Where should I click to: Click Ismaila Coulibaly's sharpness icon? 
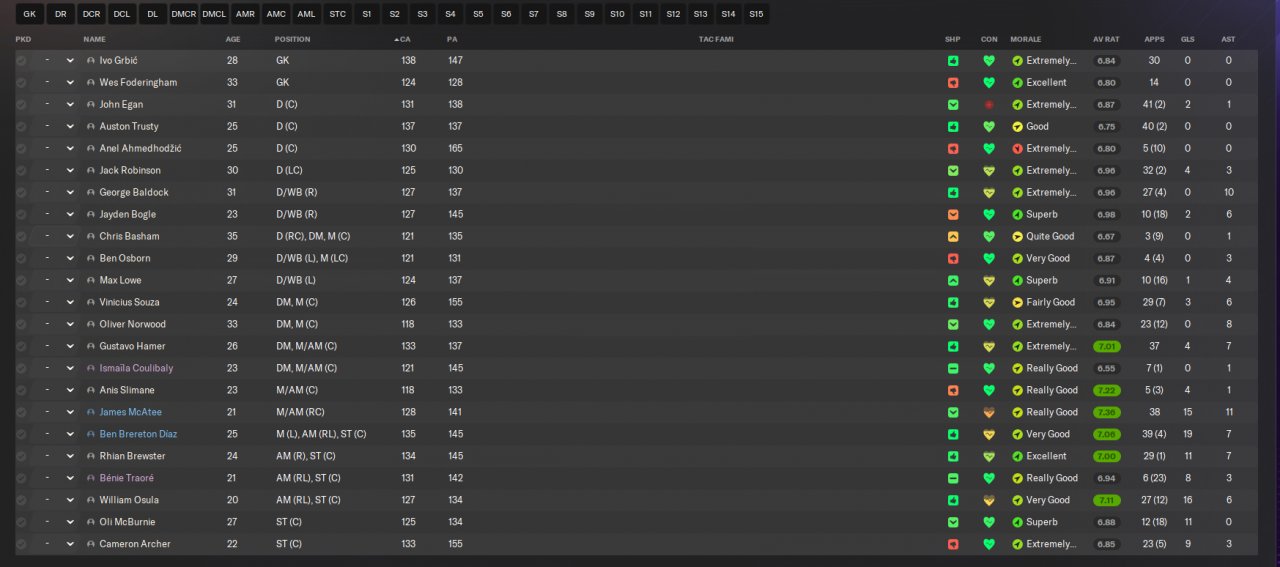953,369
